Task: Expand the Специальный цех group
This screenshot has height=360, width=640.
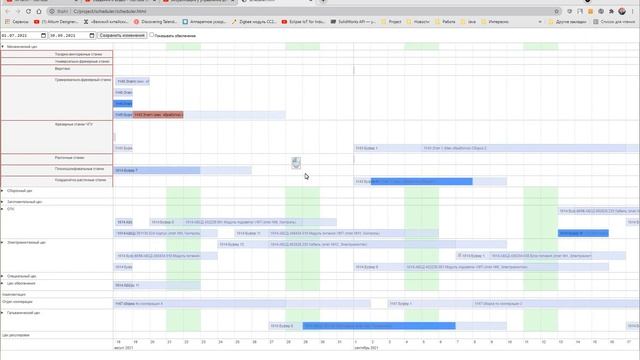Action: point(2,276)
